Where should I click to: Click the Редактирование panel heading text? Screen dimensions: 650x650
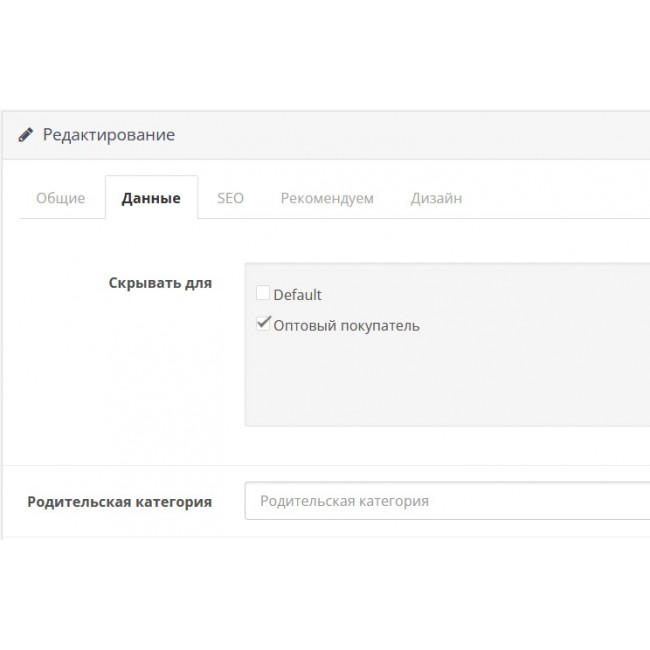click(x=108, y=135)
